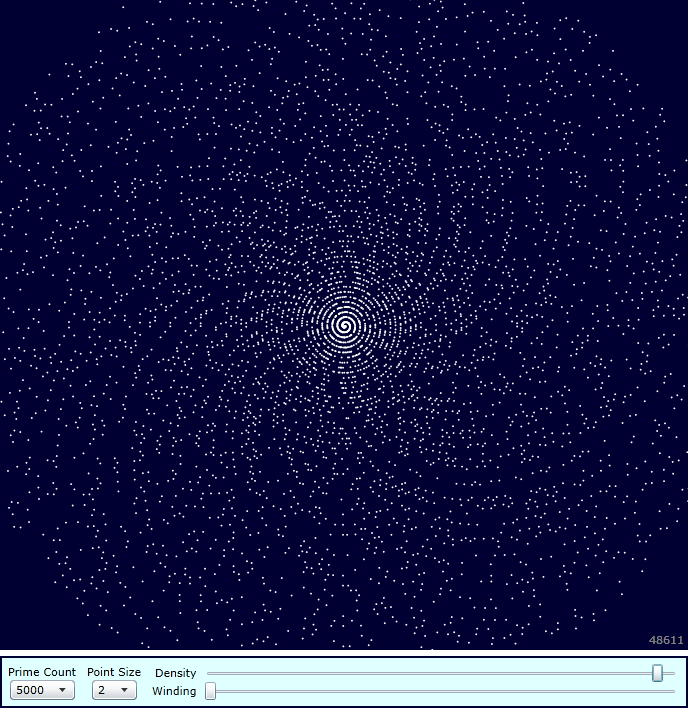Open the Prime Count dropdown showing 5000
This screenshot has height=708, width=688.
(x=42, y=690)
